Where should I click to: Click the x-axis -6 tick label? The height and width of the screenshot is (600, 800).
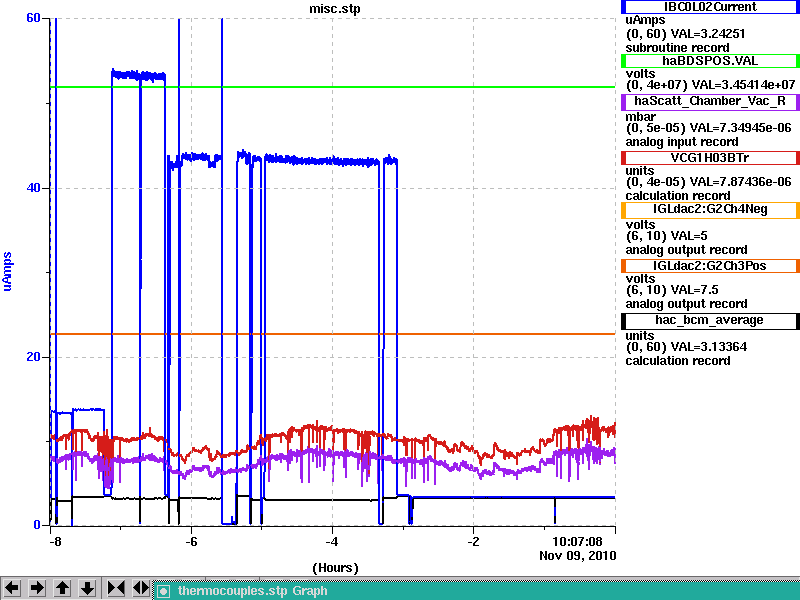tap(191, 542)
